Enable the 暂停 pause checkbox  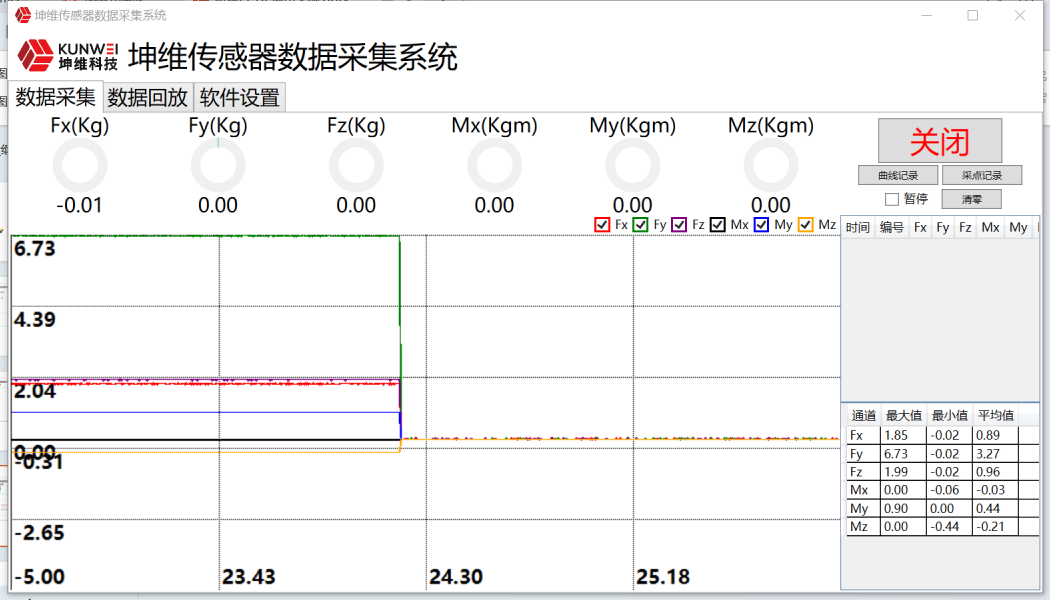click(x=892, y=199)
